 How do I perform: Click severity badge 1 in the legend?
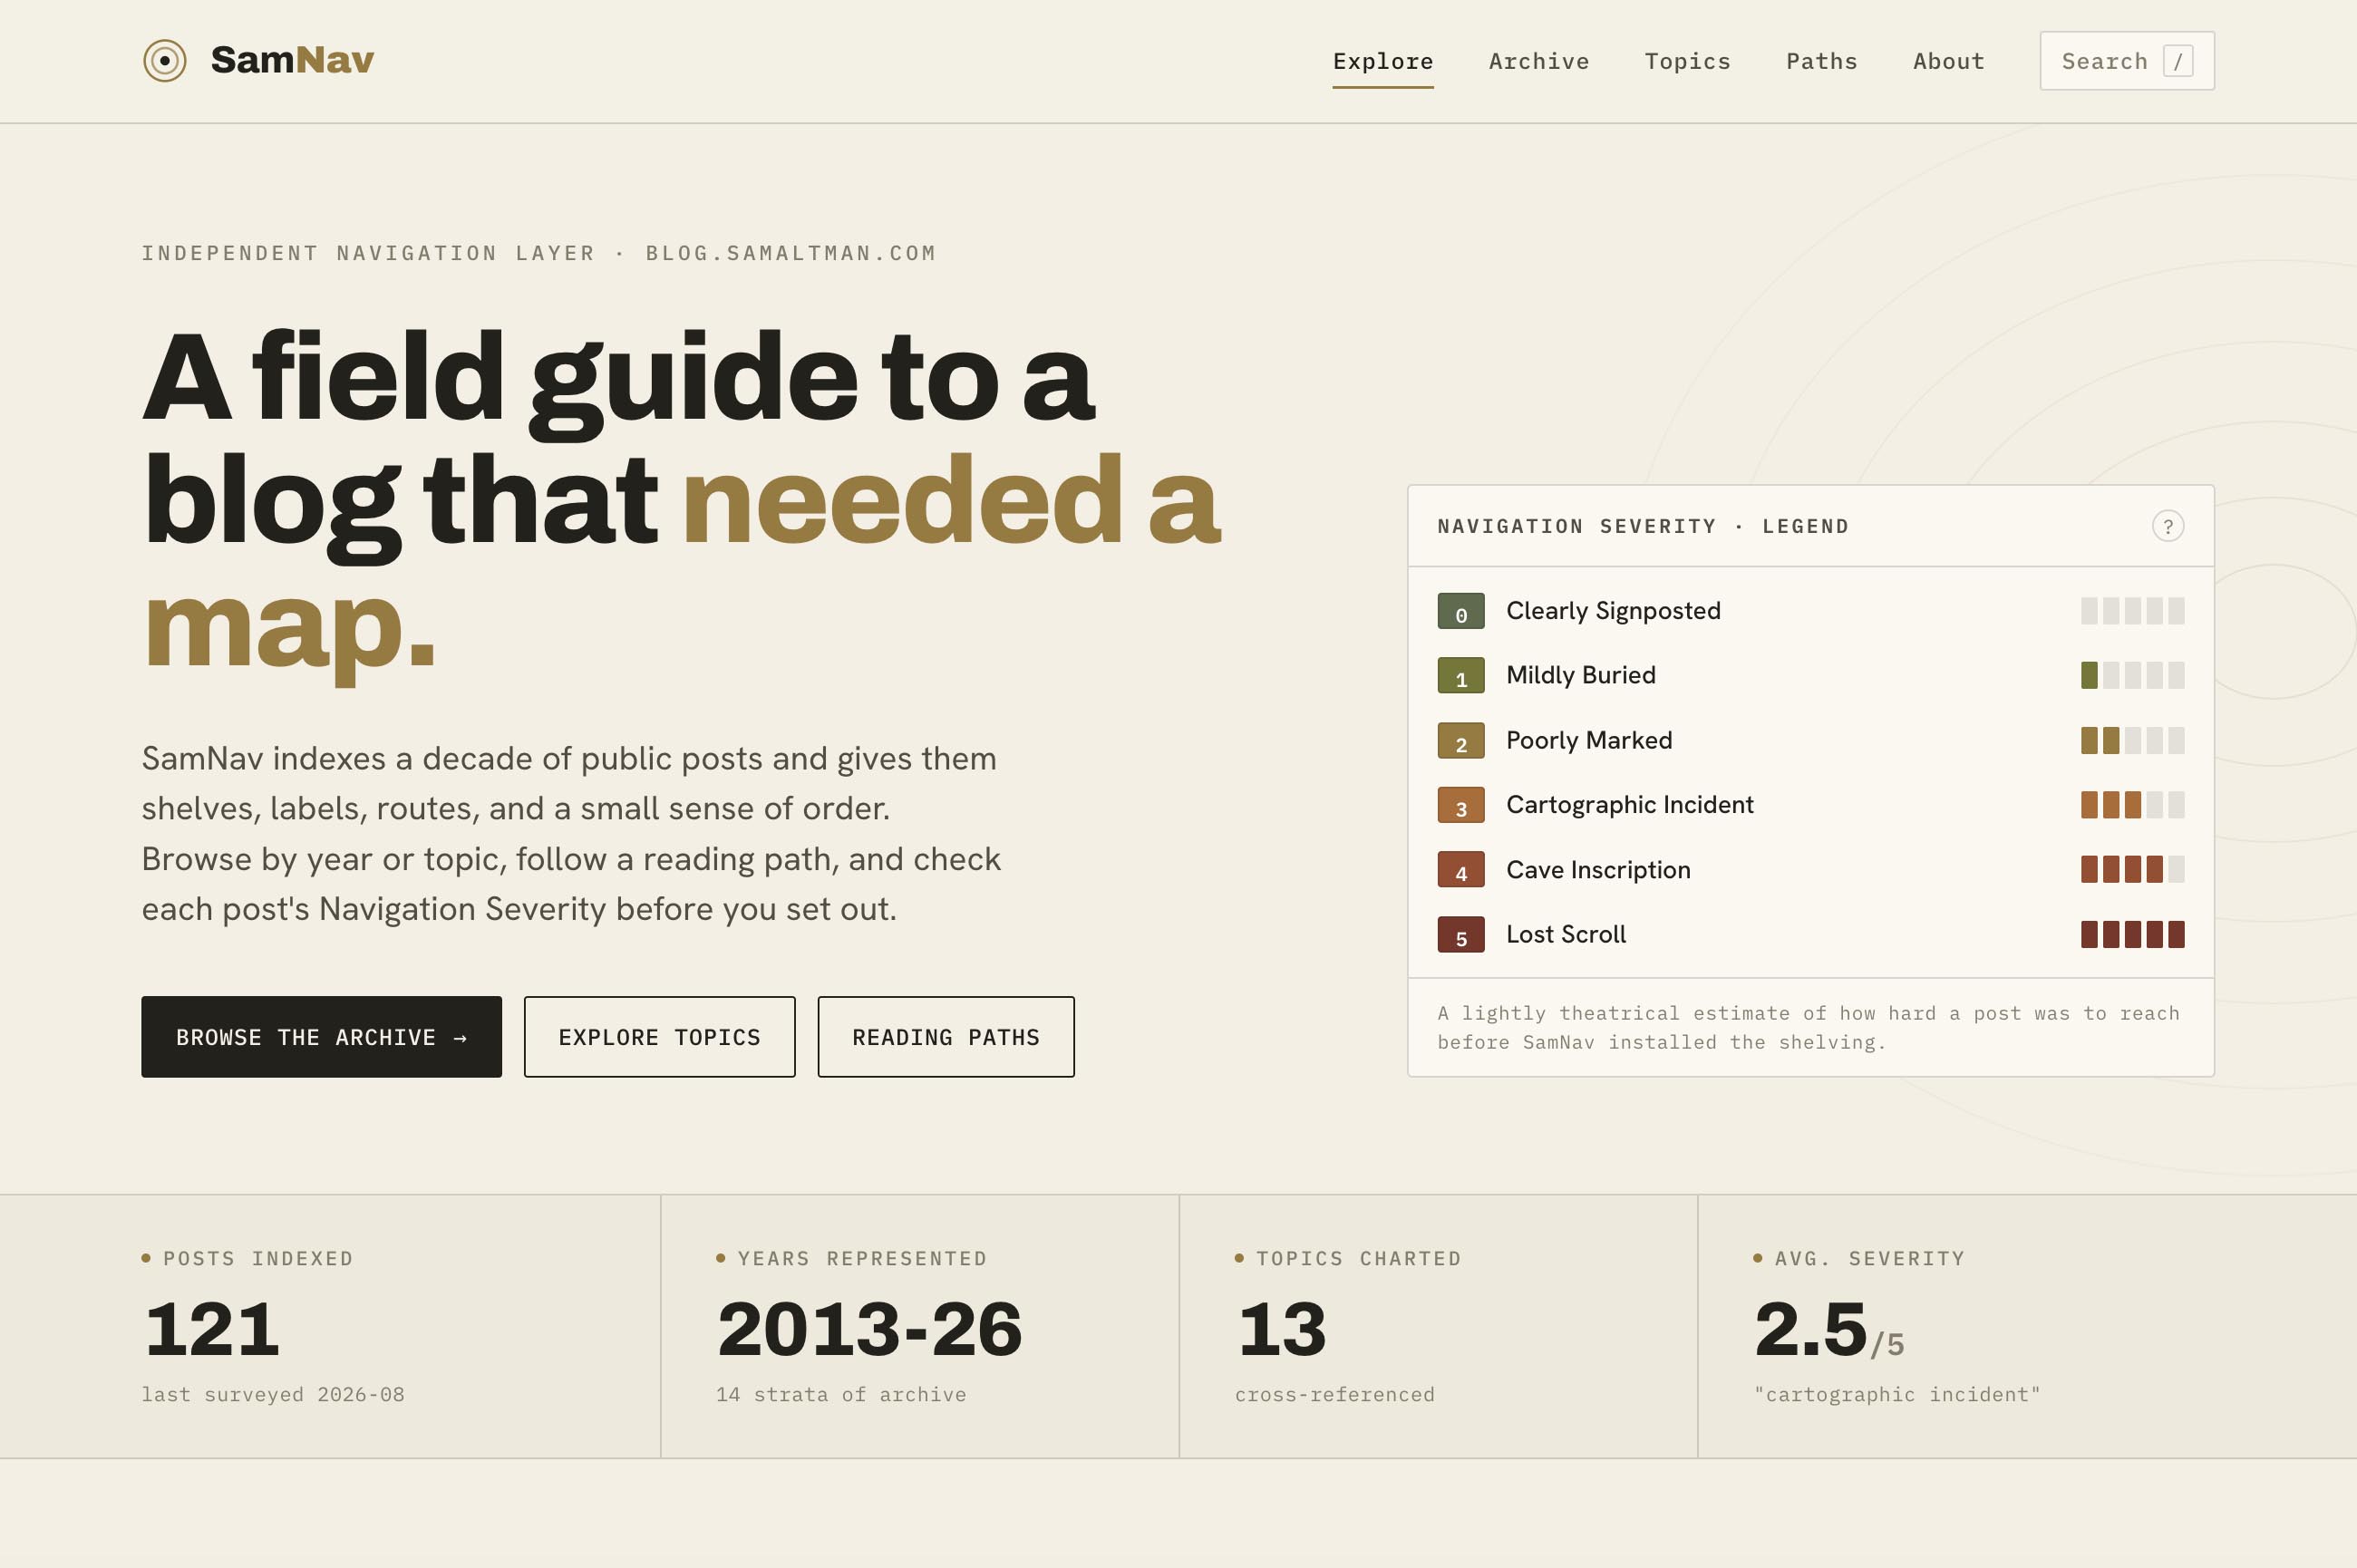[x=1460, y=675]
